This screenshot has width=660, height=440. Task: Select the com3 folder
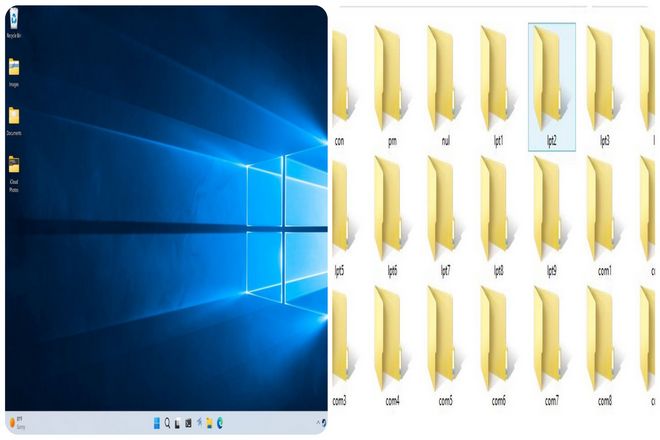343,346
